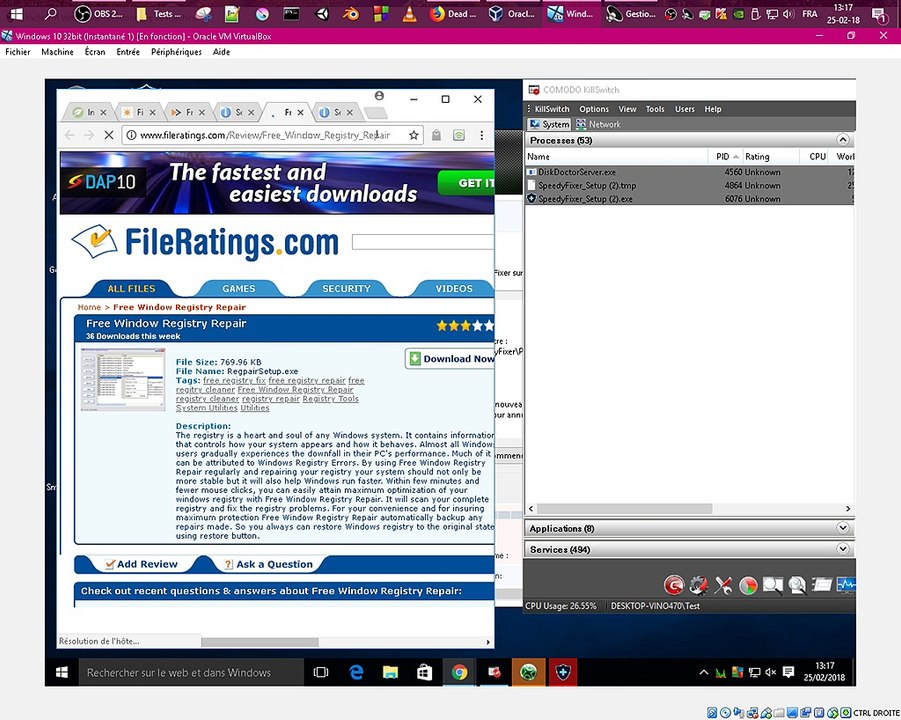
Task: Click the green X app in guest taskbar
Action: [x=528, y=672]
